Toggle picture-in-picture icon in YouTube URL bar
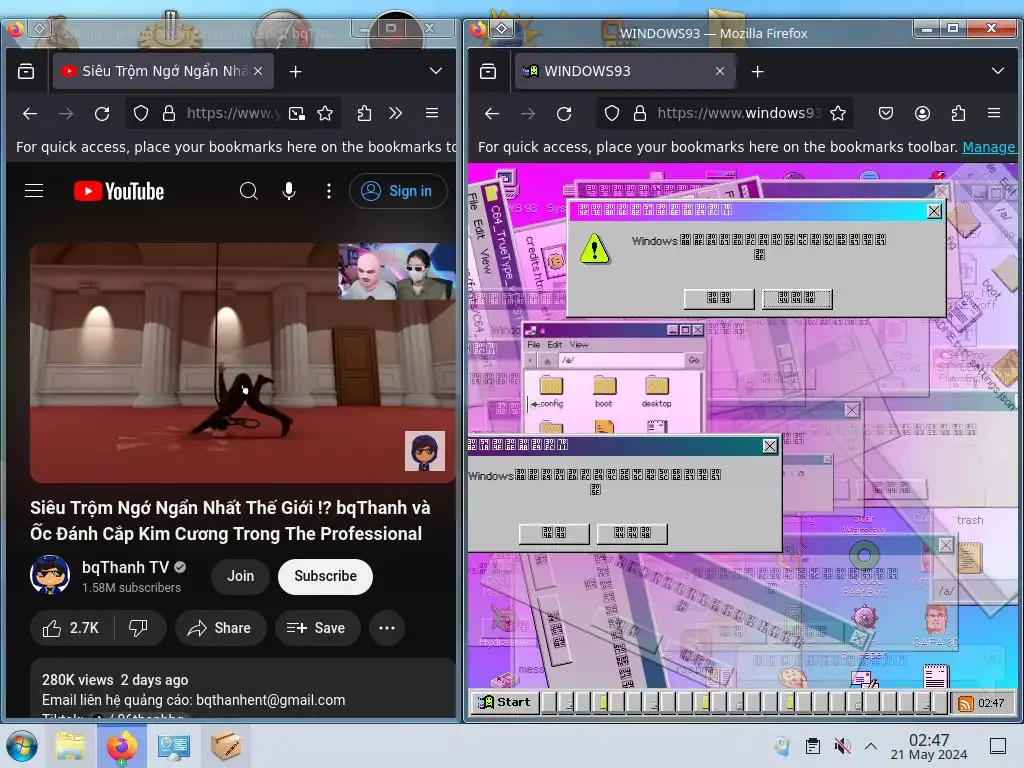This screenshot has width=1024, height=768. click(x=297, y=114)
